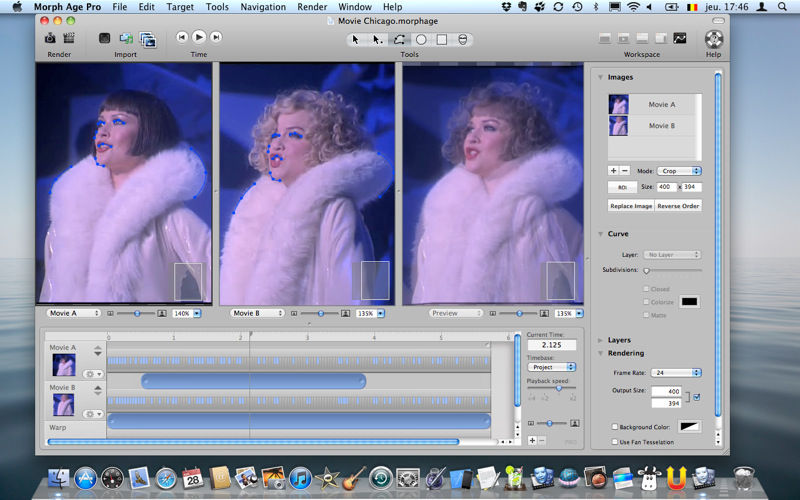Click the third Workspace layout icon
Image resolution: width=800 pixels, height=500 pixels.
[642, 38]
